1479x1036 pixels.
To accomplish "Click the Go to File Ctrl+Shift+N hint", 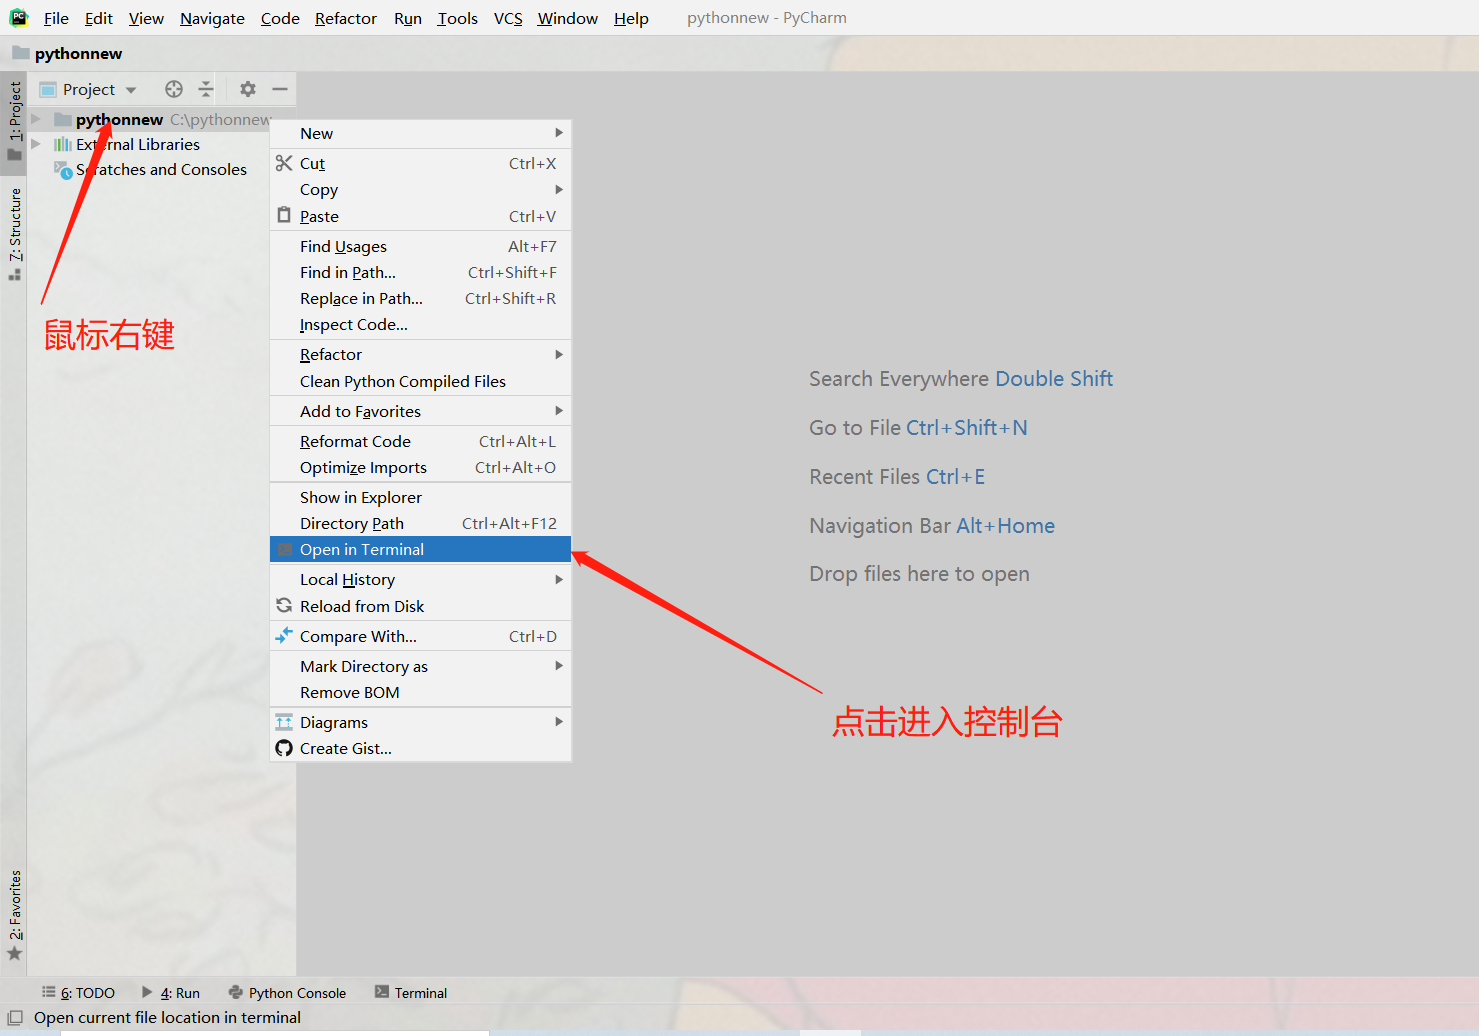I will click(x=918, y=428).
